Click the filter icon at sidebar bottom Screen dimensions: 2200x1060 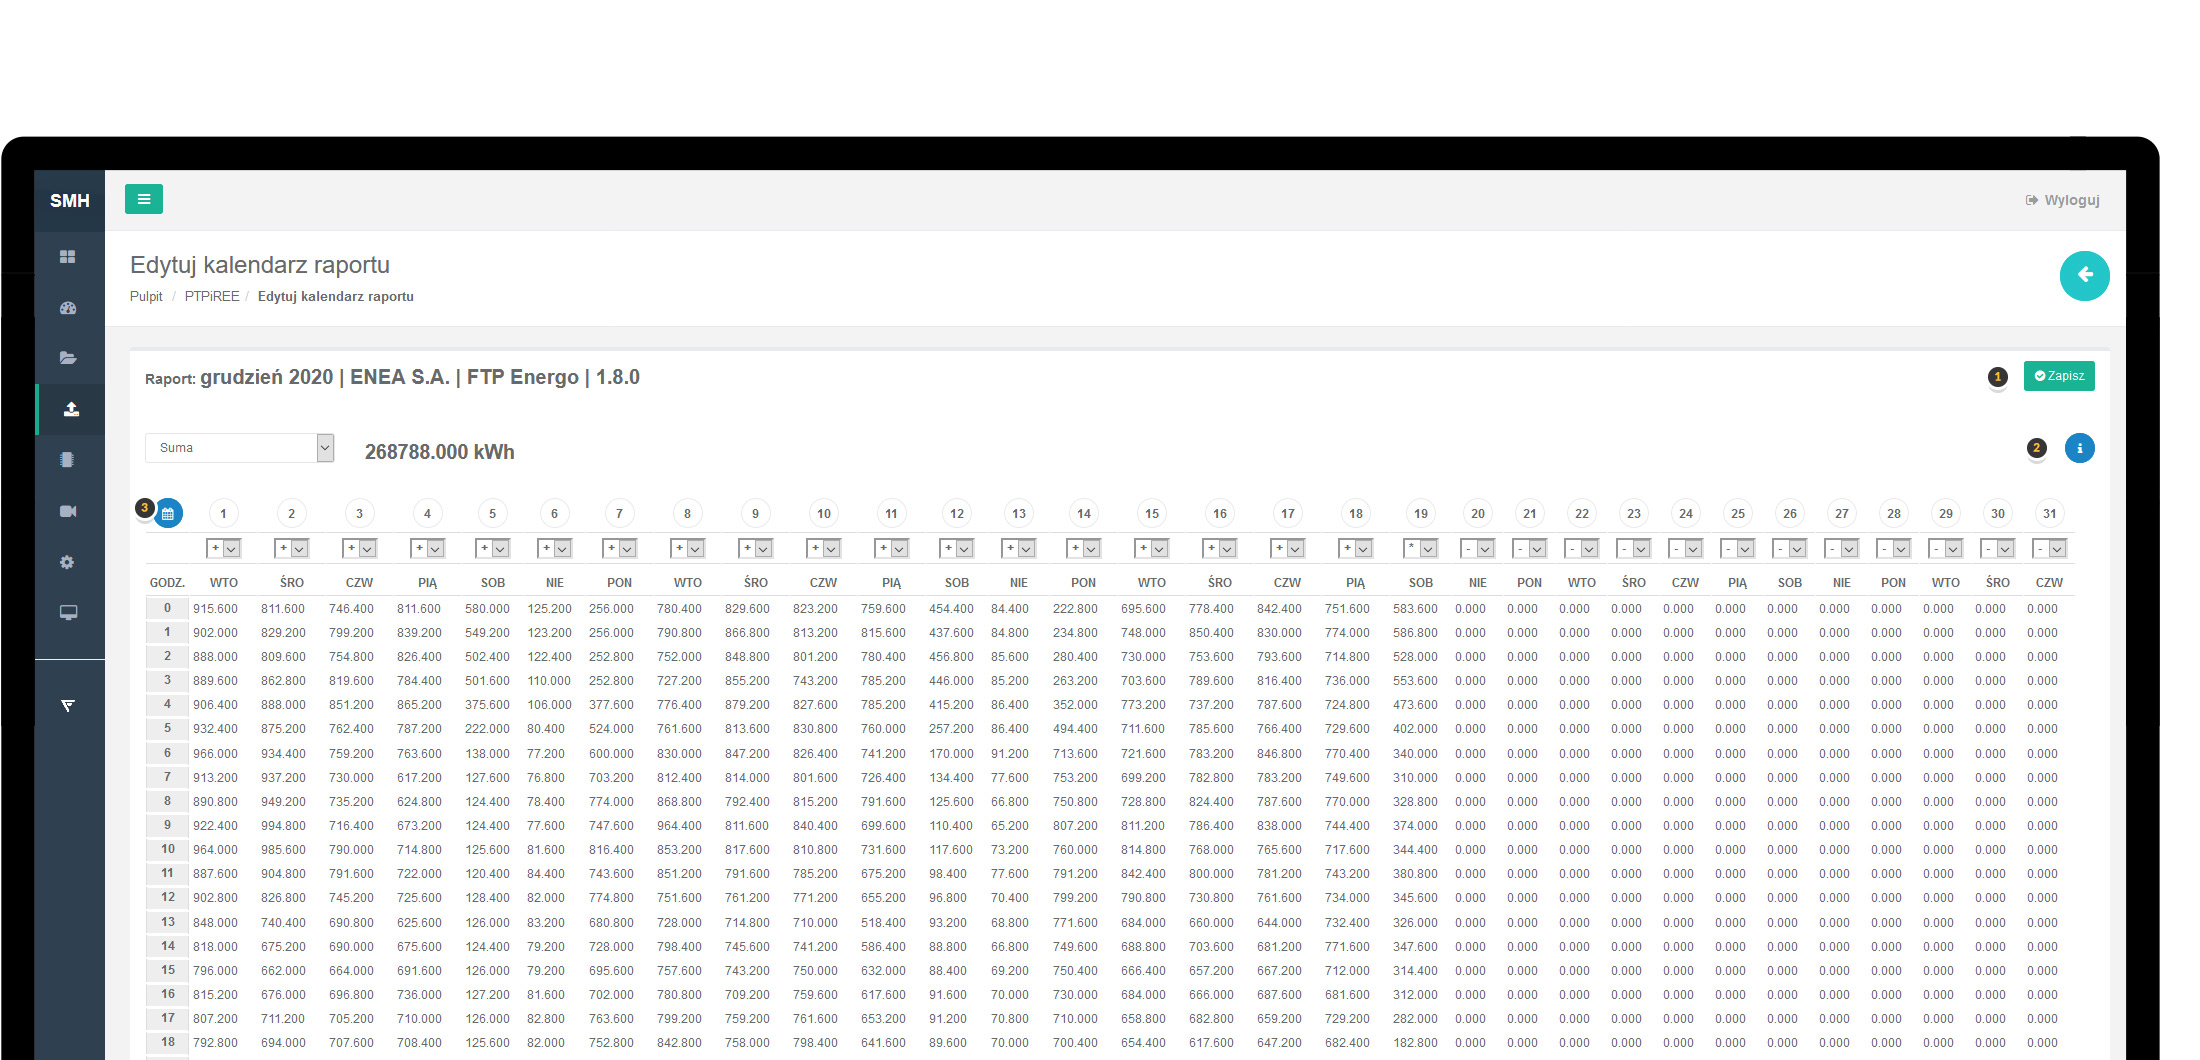68,706
